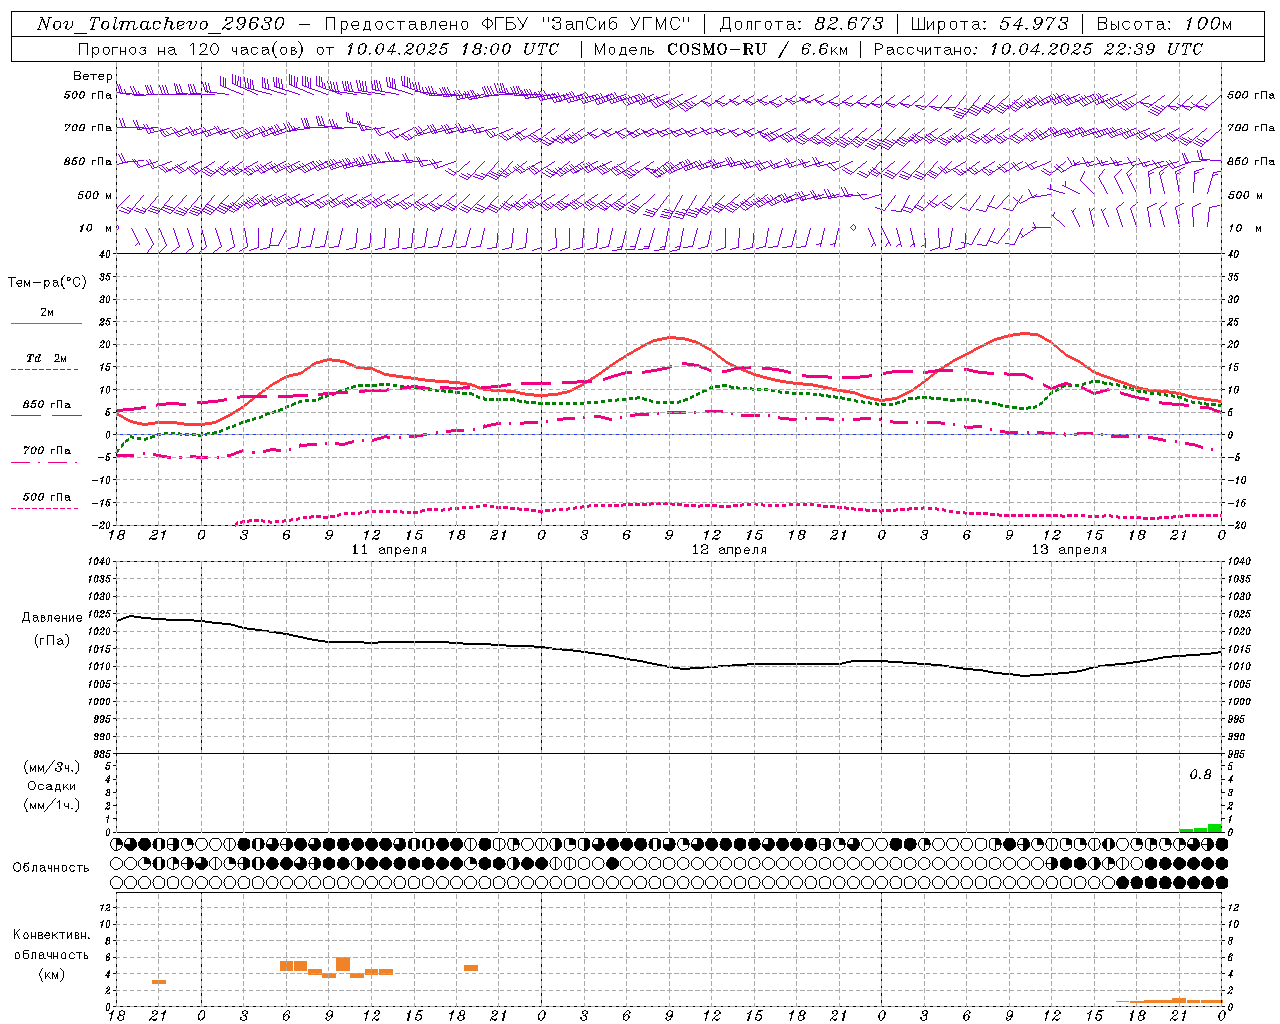Click the date label 12 апреля
The height and width of the screenshot is (1024, 1280).
pyautogui.click(x=730, y=550)
